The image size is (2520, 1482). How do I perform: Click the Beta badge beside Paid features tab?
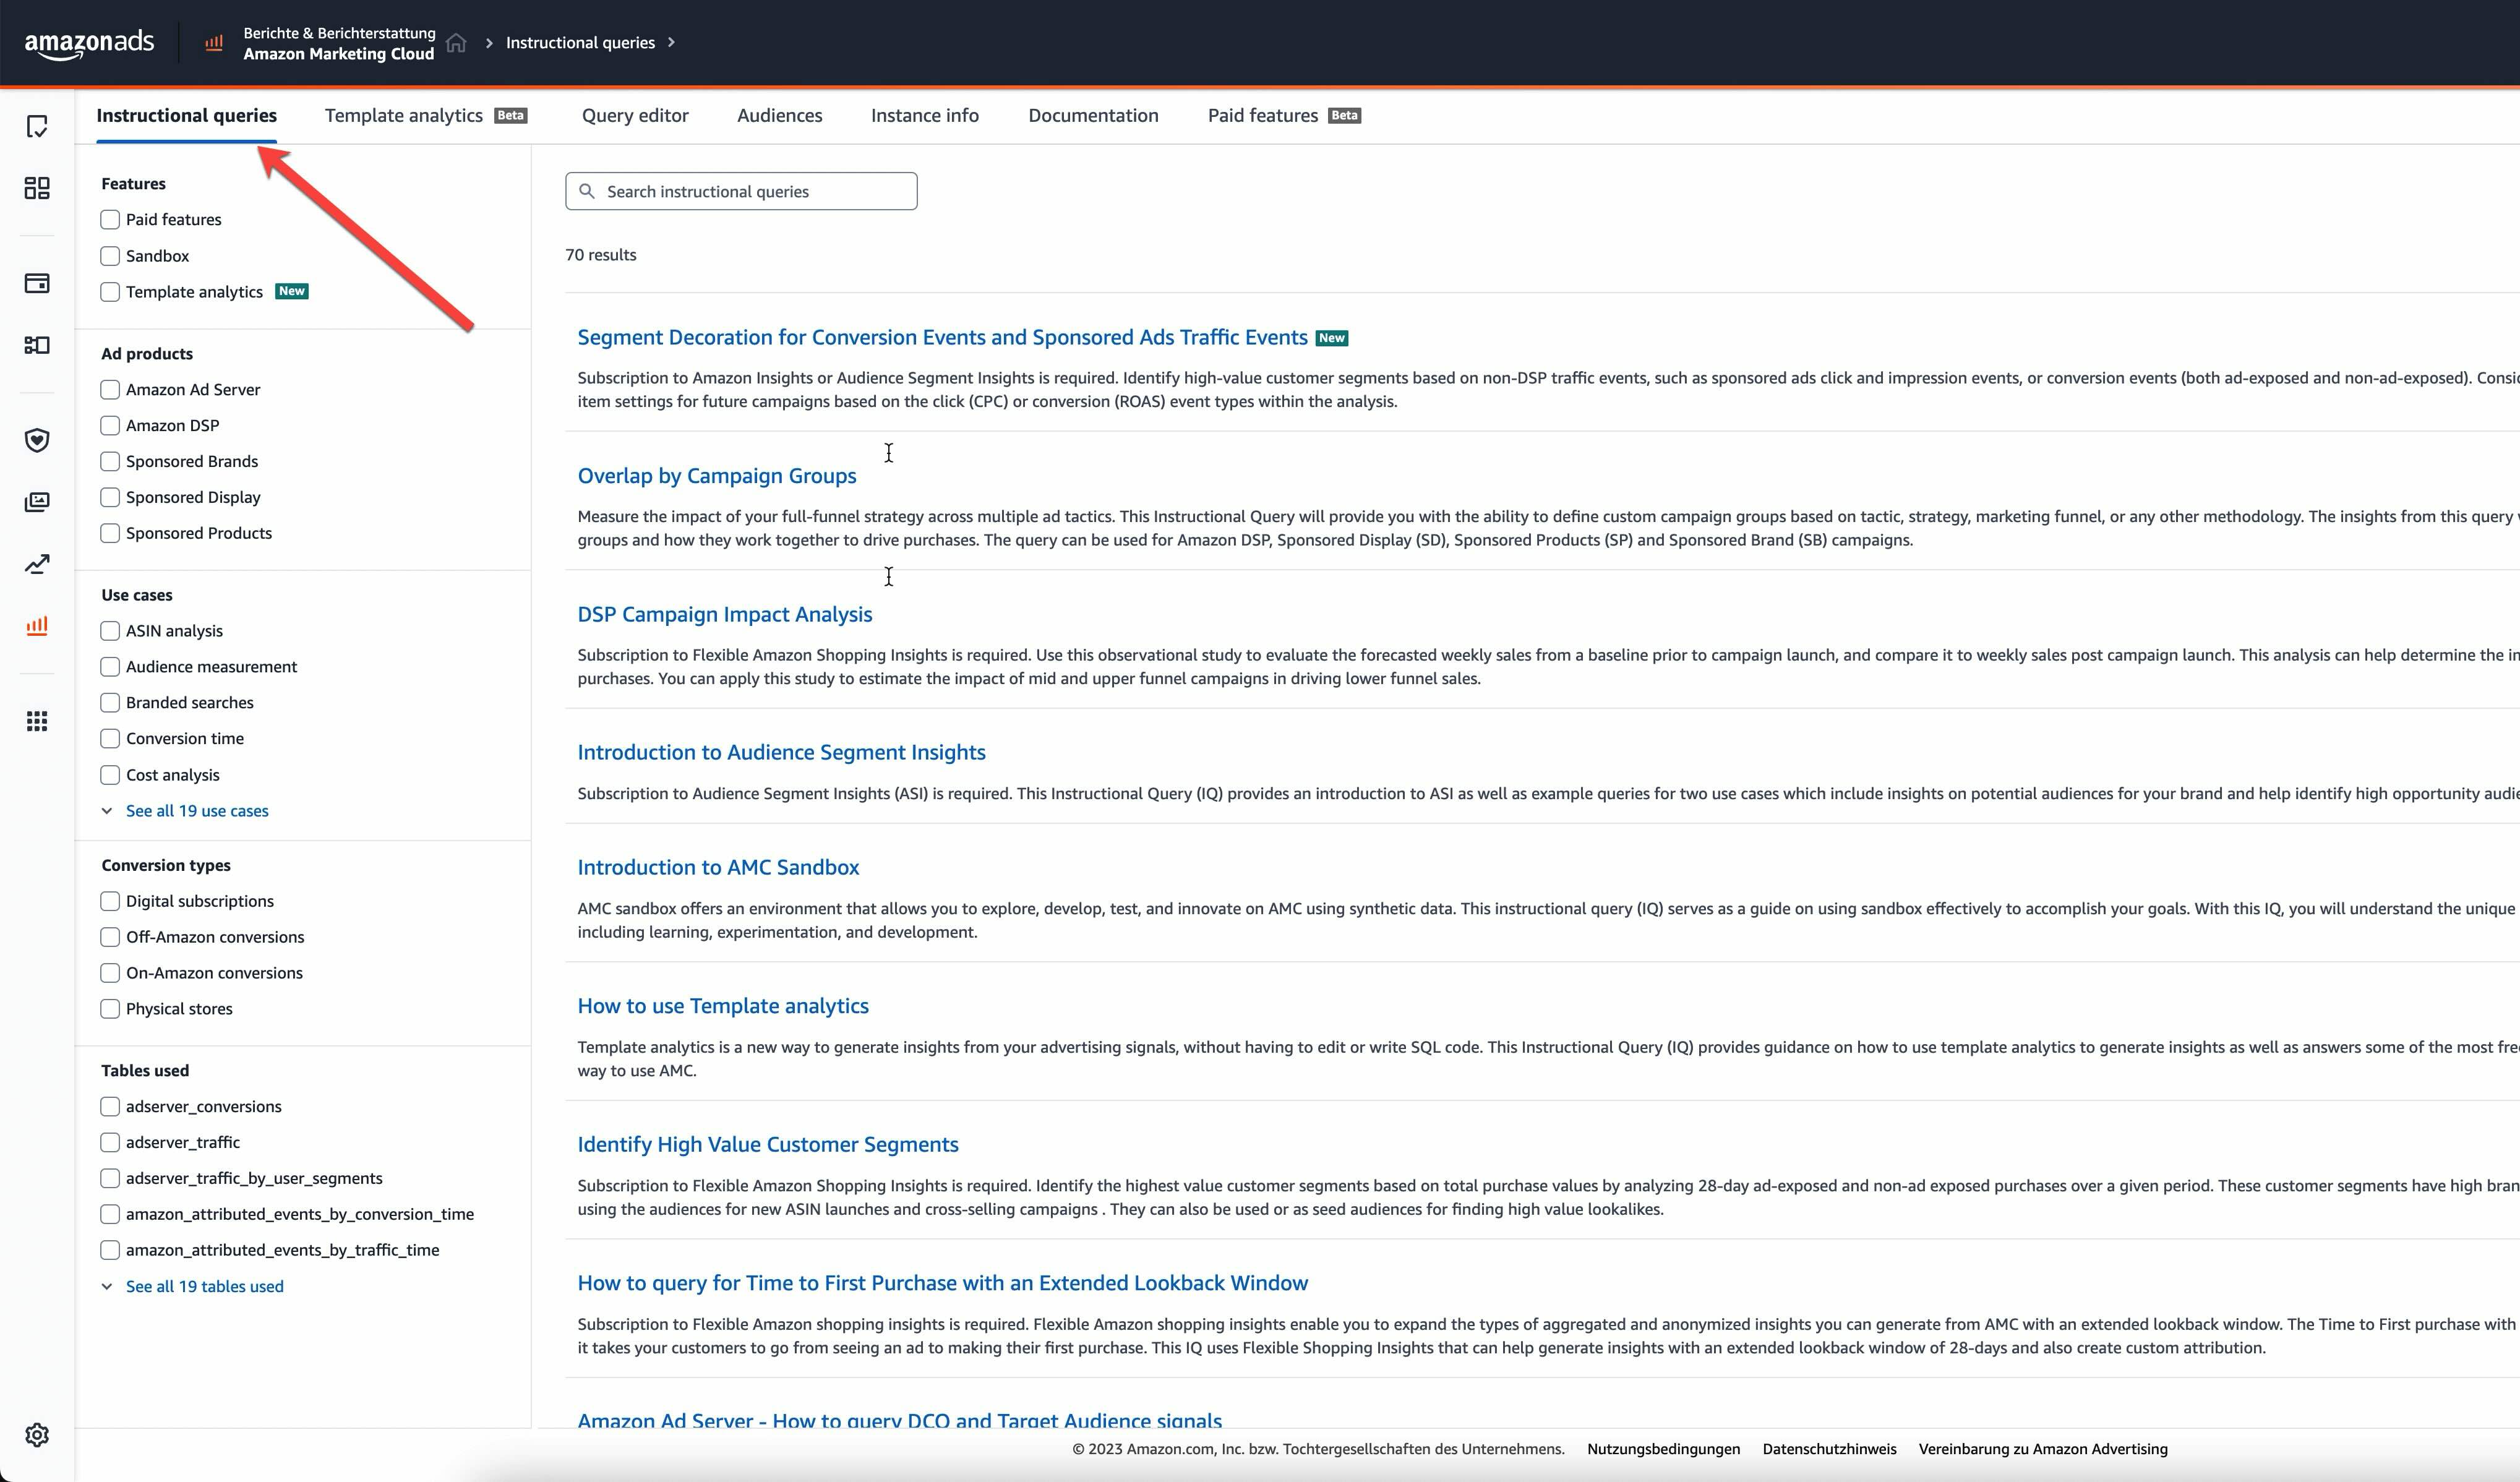1345,116
